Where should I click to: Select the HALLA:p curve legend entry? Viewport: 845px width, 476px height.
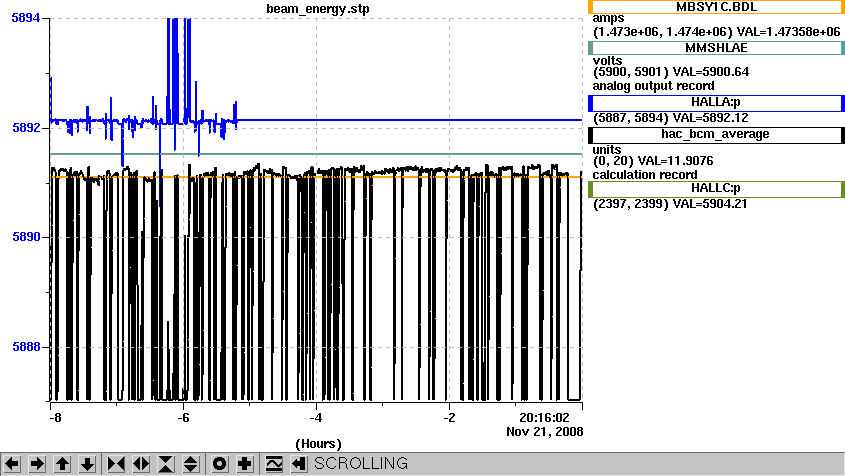point(716,102)
